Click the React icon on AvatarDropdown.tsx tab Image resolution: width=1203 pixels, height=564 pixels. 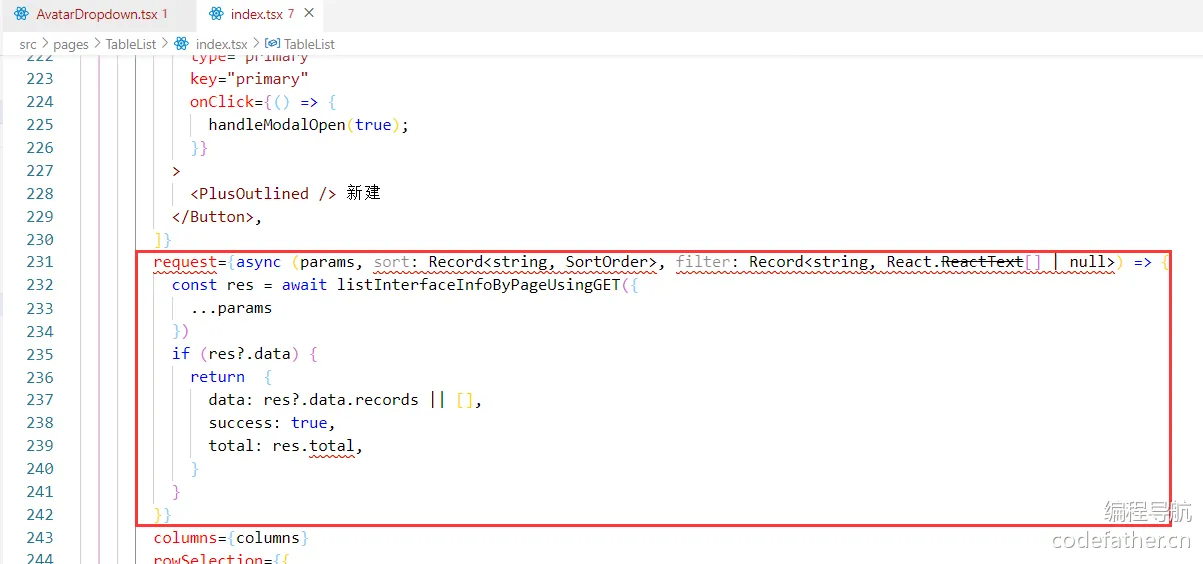[21, 15]
